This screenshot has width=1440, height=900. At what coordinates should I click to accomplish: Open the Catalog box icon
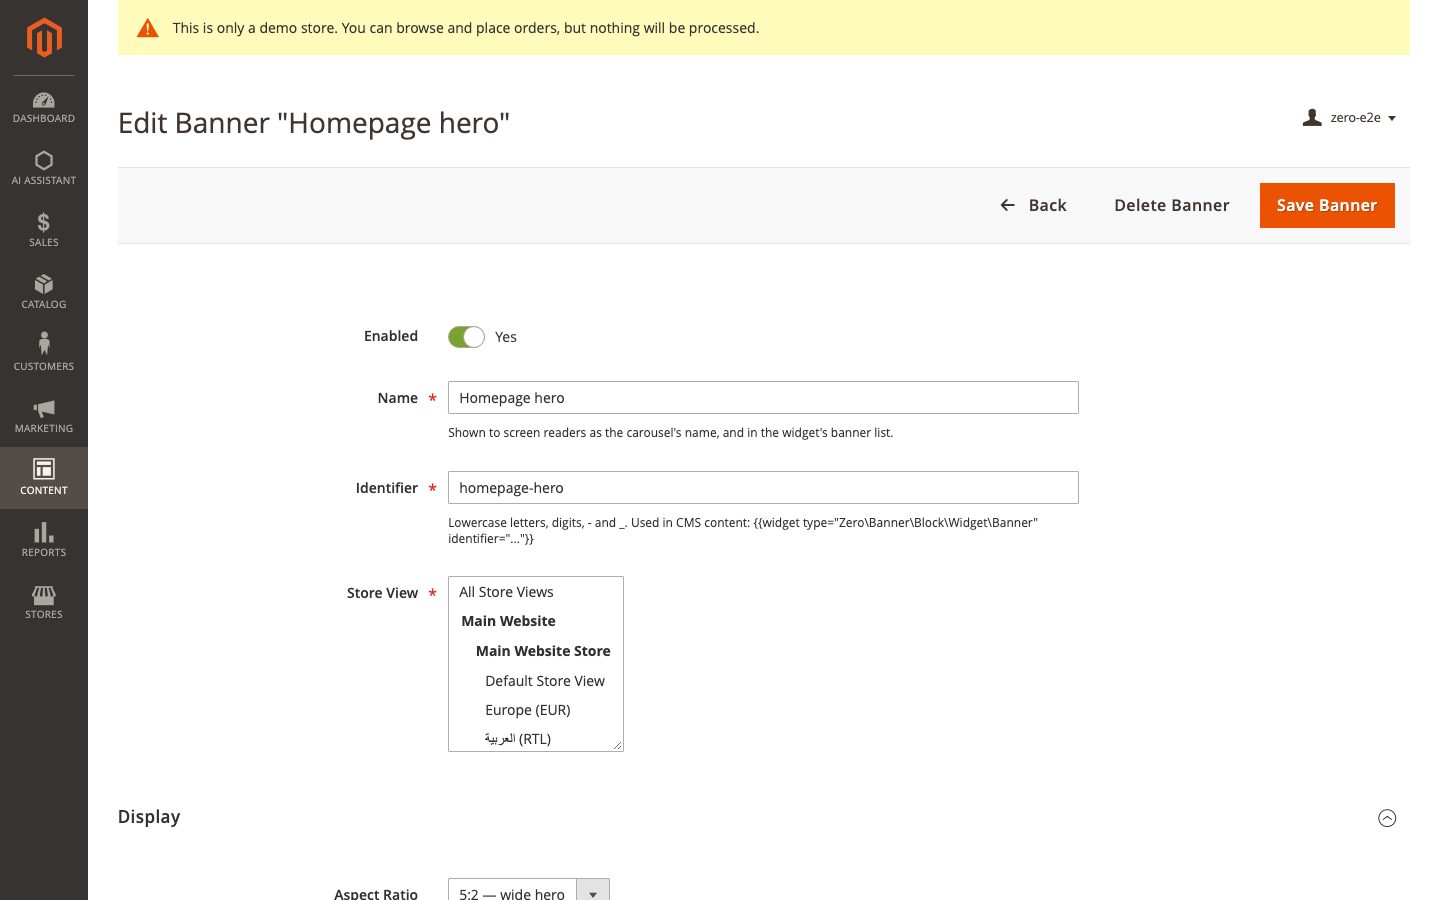point(44,284)
